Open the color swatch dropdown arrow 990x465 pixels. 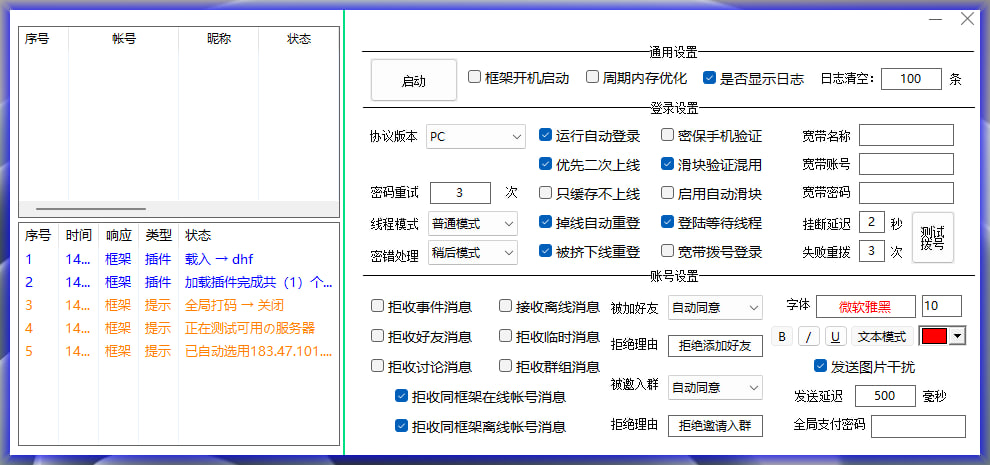pos(958,337)
